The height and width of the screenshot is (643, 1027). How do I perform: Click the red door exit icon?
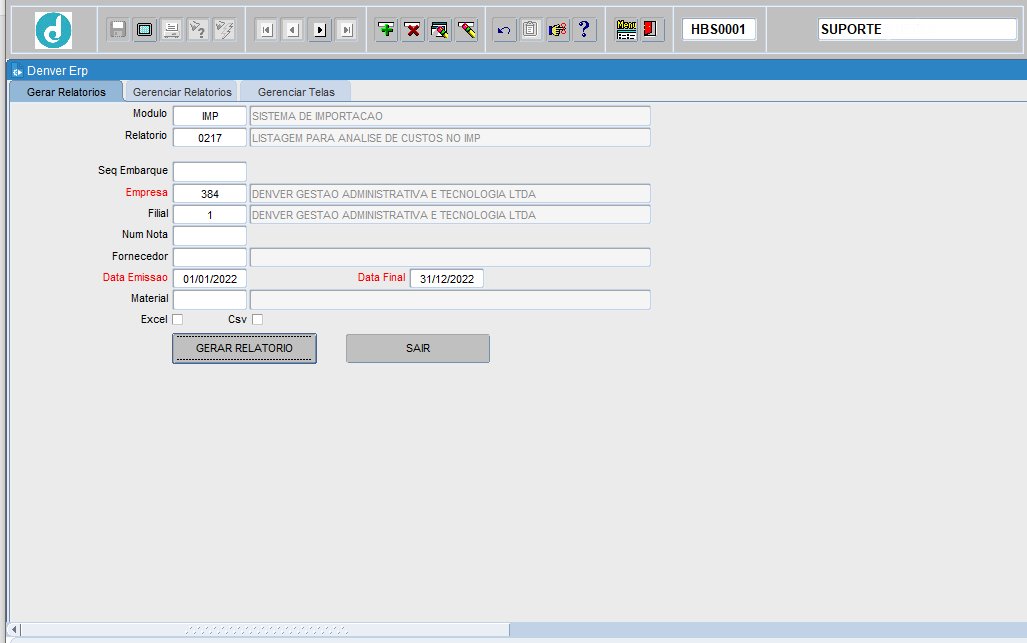650,29
